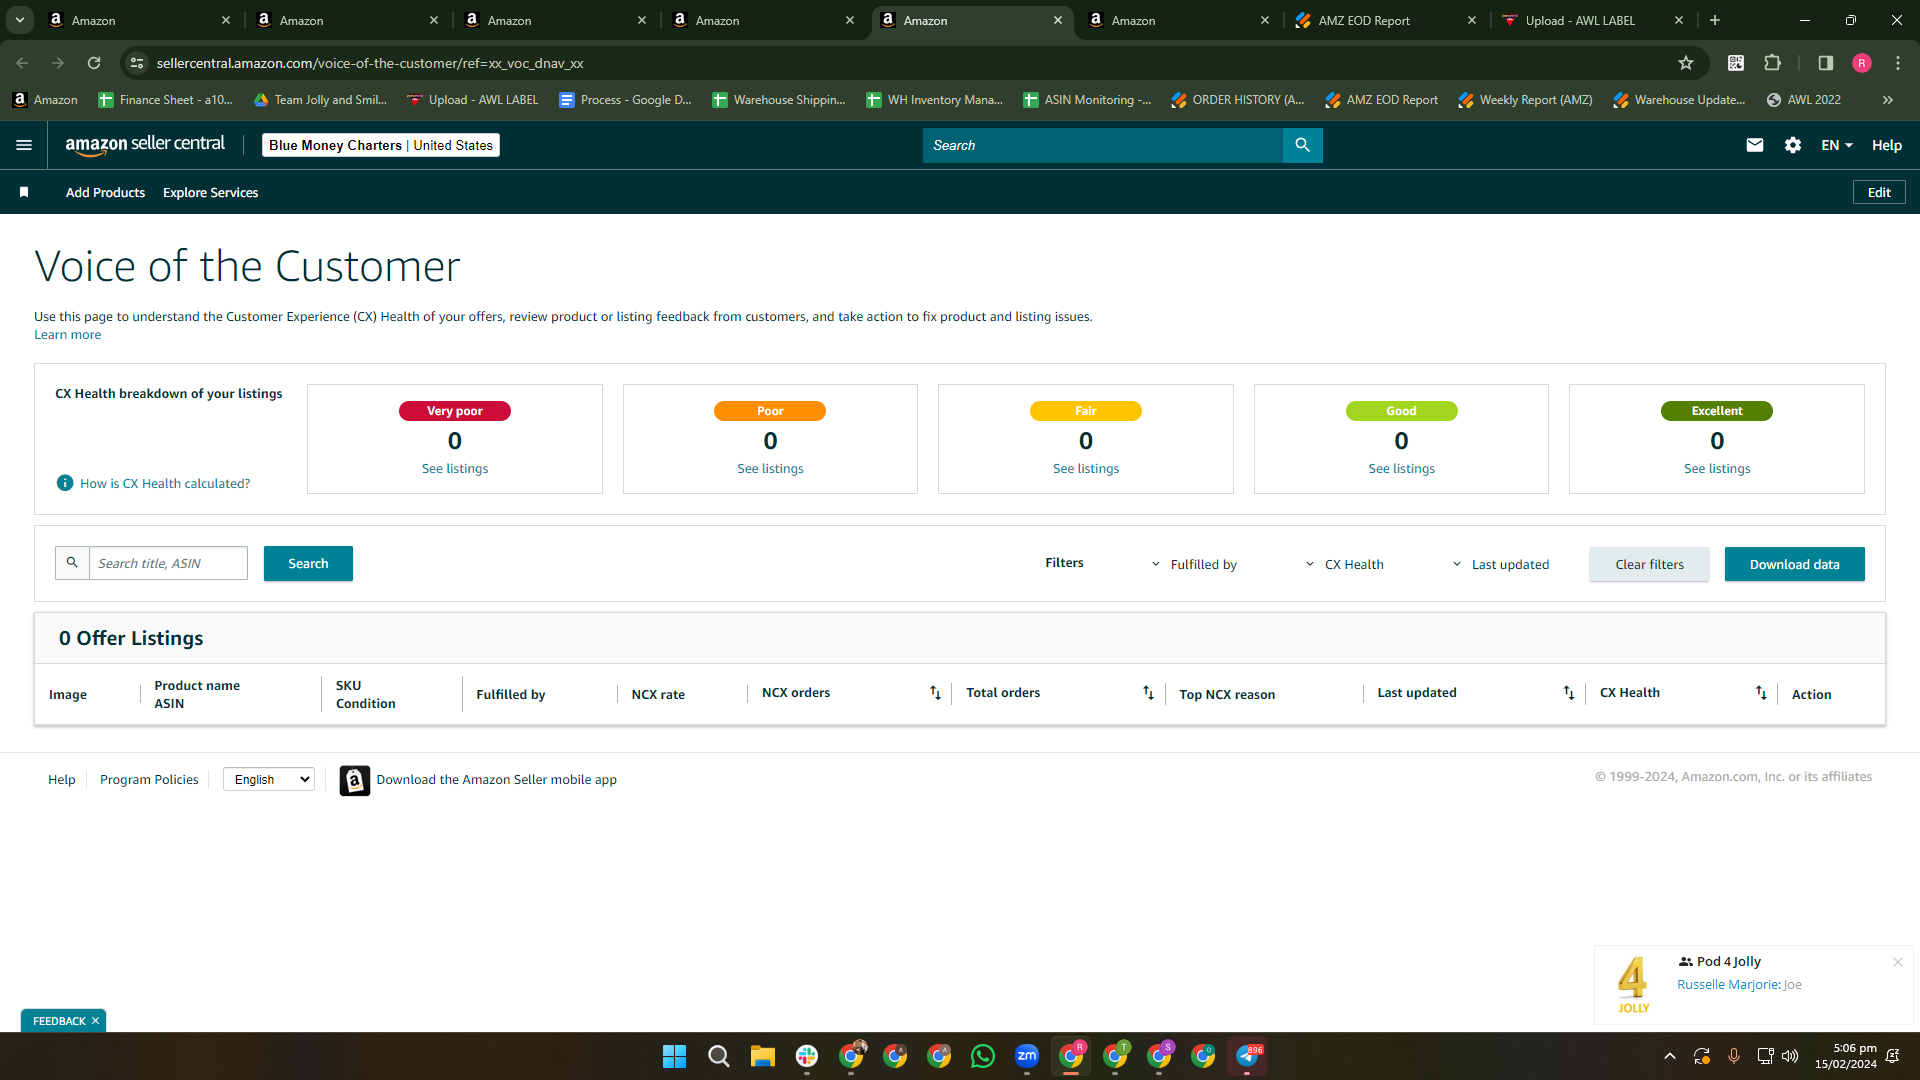
Task: Open the Add Products menu item
Action: [105, 192]
